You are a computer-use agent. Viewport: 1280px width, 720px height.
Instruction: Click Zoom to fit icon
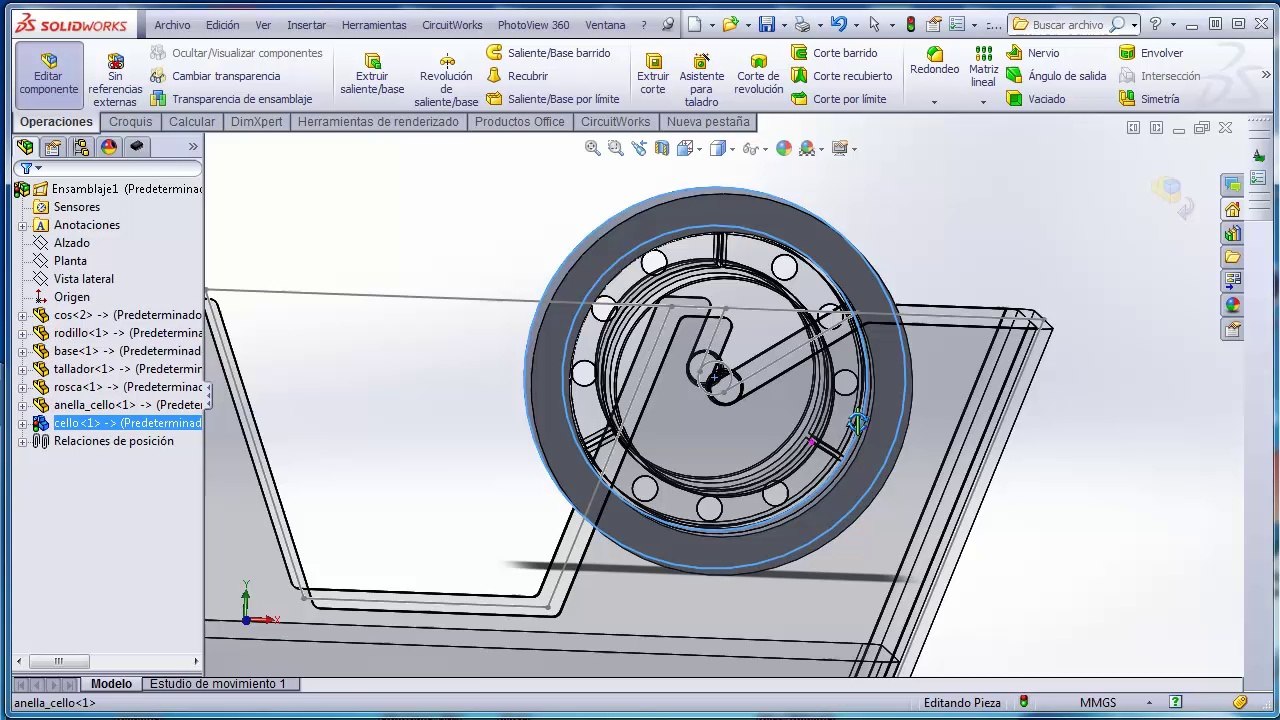tap(592, 148)
